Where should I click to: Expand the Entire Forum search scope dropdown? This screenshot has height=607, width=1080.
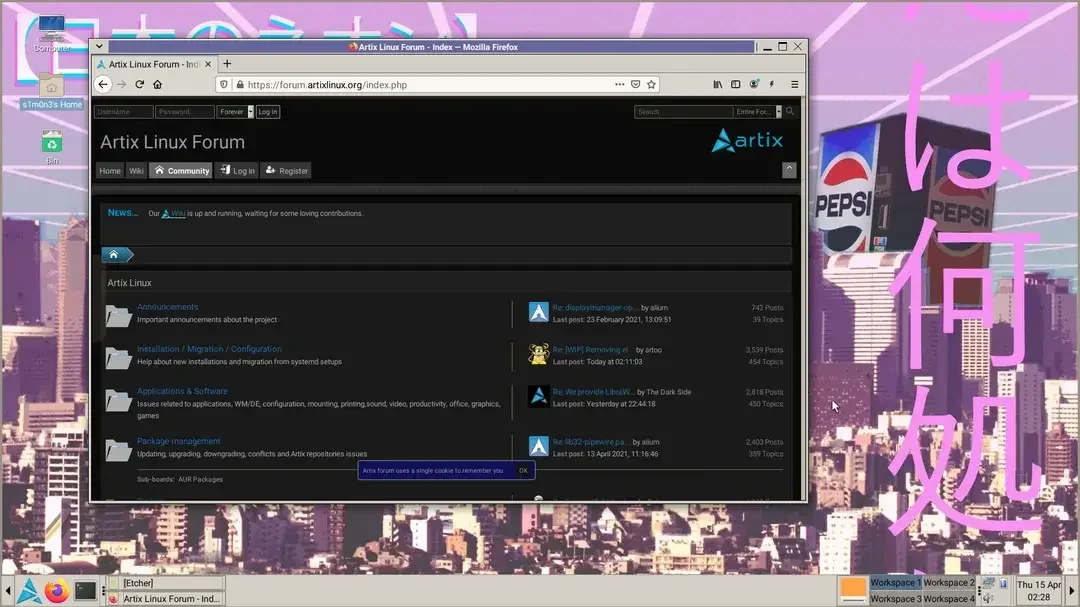coord(755,112)
